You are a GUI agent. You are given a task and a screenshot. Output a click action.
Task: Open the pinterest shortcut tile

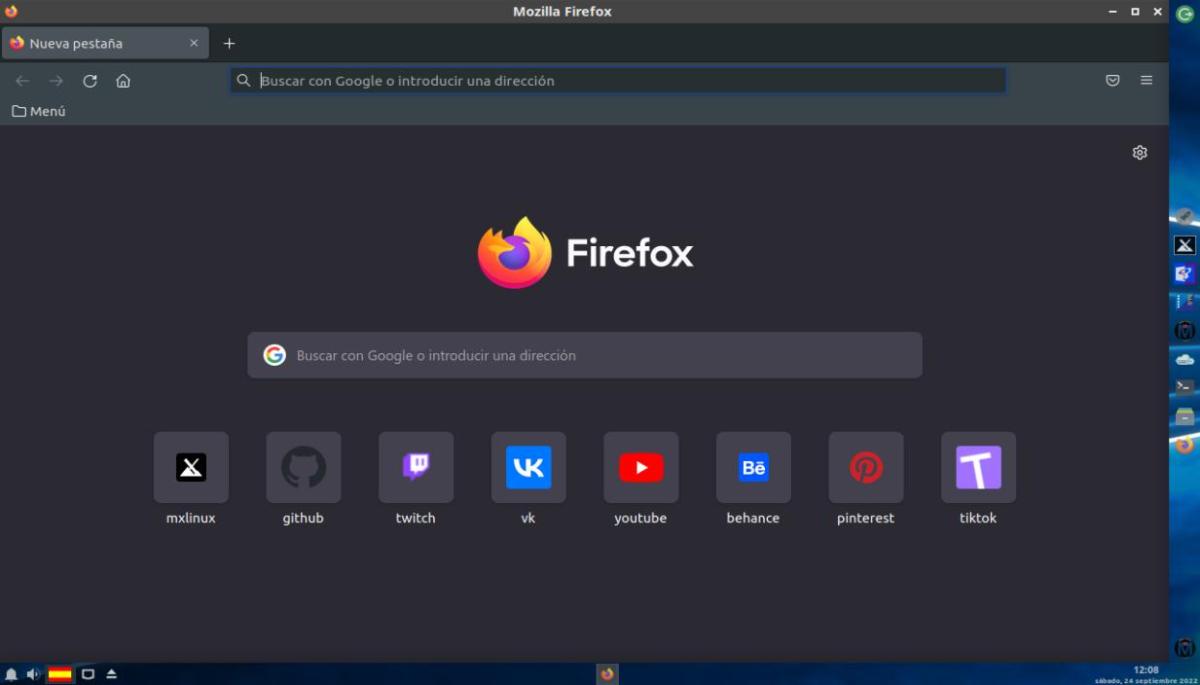click(x=866, y=467)
